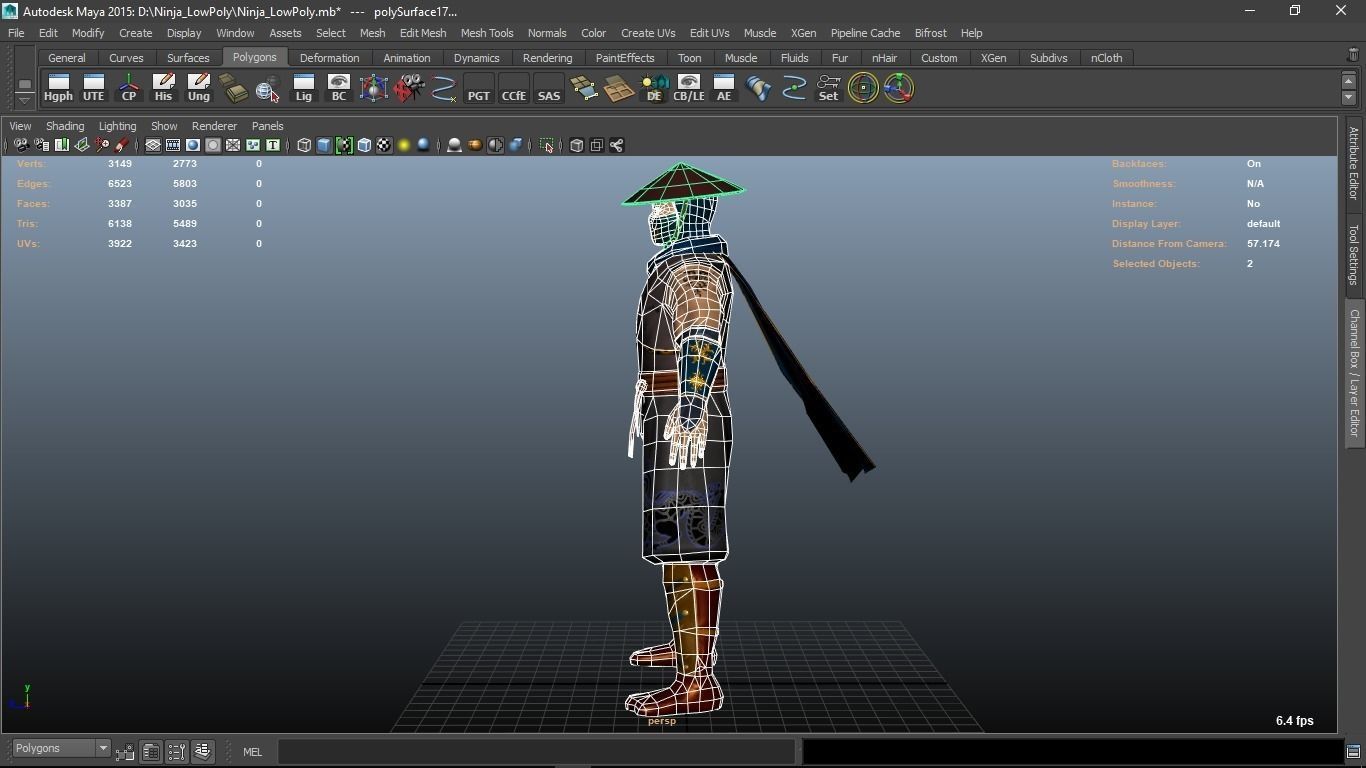The image size is (1366, 768).
Task: Click the red film camera shelf icon
Action: (408, 88)
